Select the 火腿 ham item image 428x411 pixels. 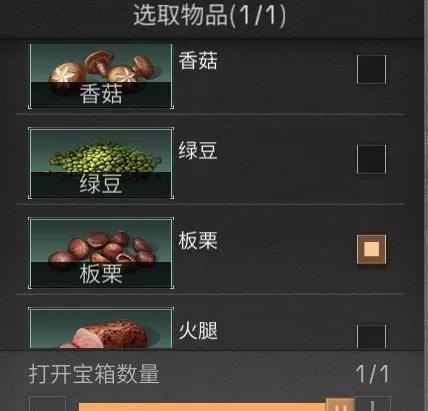point(101,328)
